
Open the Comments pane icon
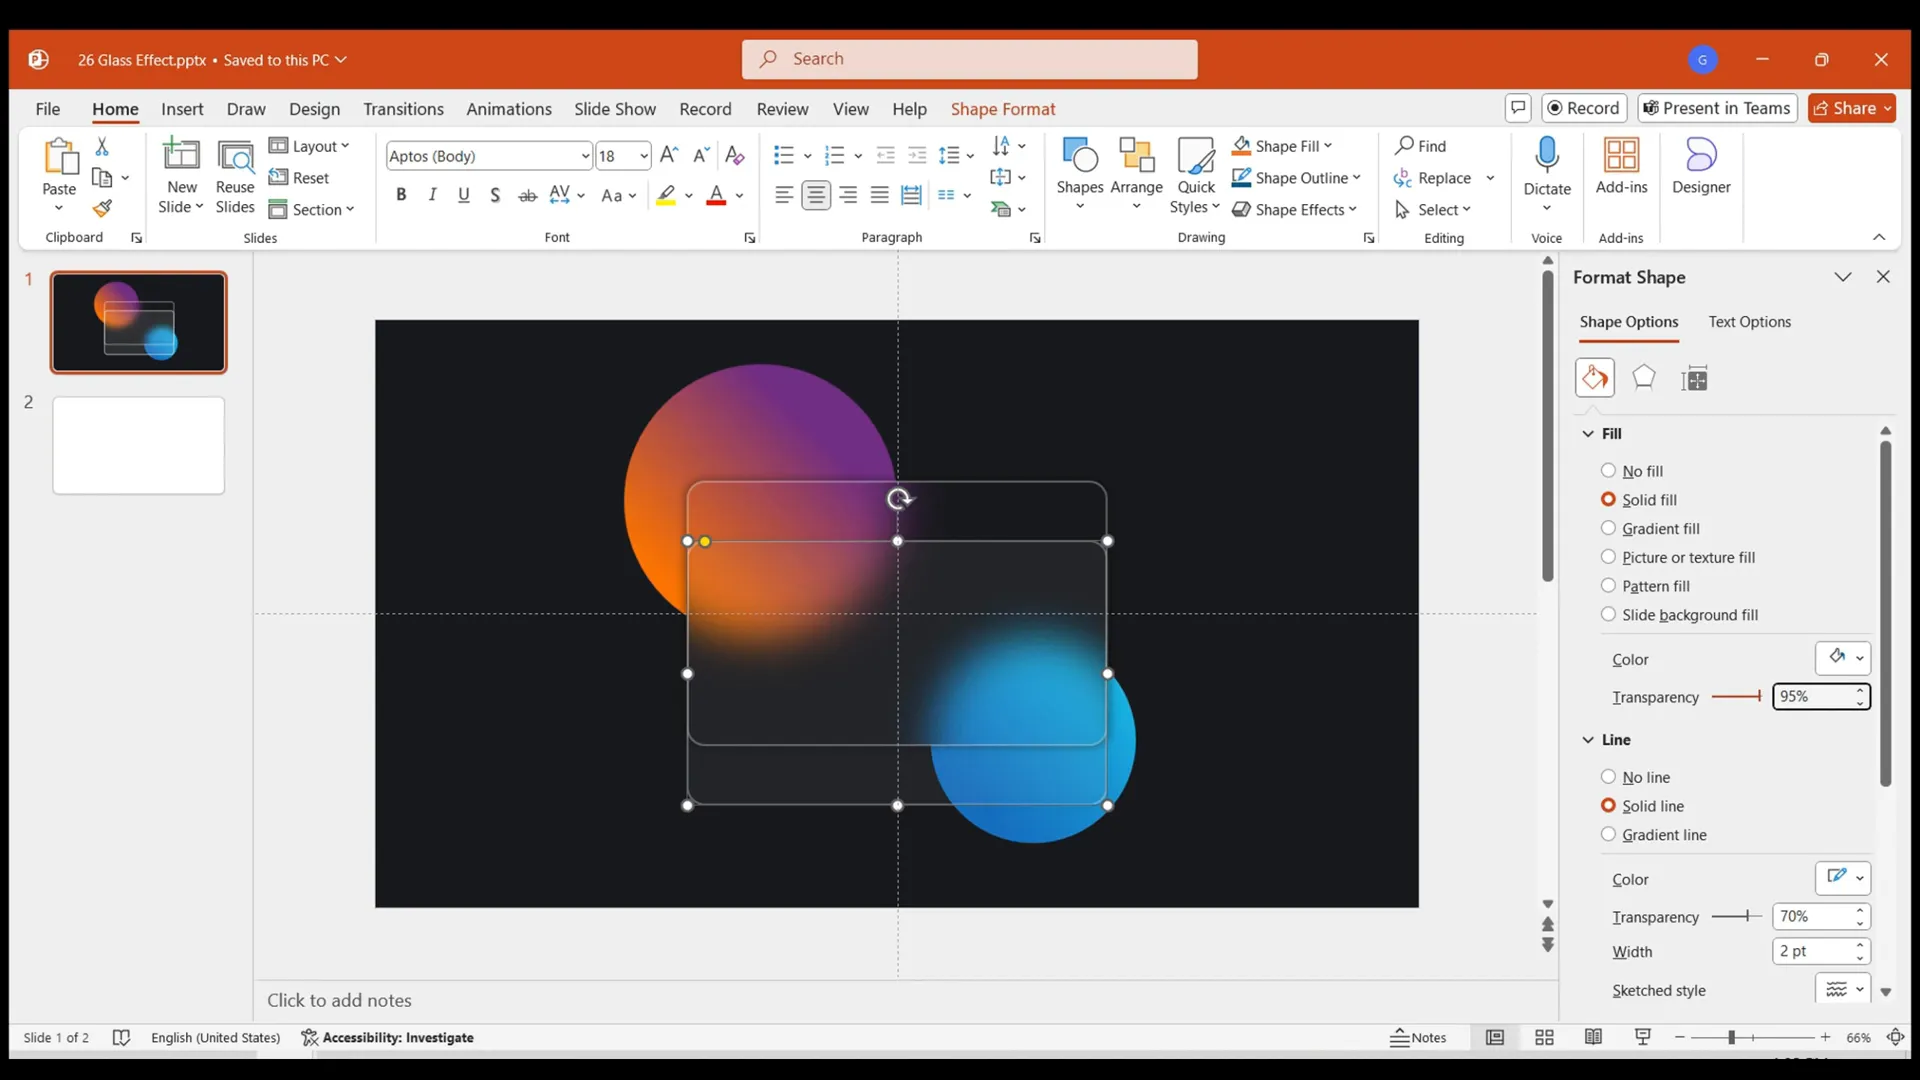(x=1518, y=108)
